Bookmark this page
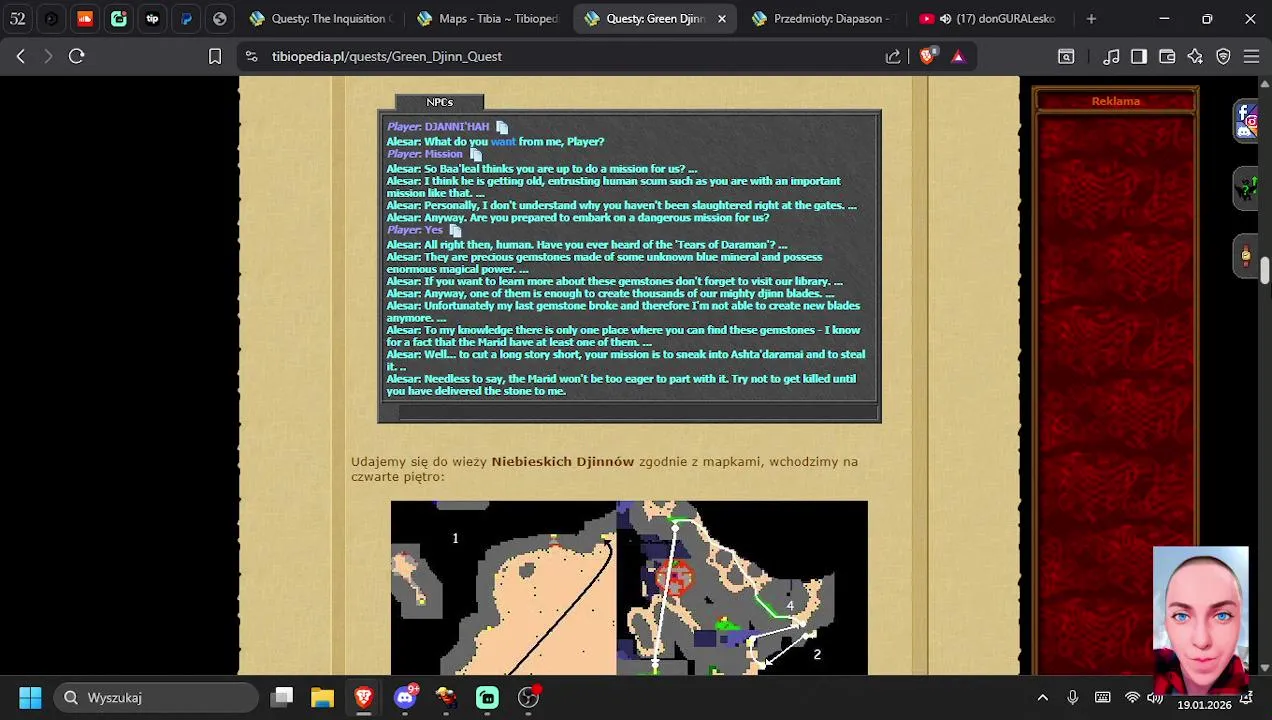The height and width of the screenshot is (720, 1272). [x=214, y=57]
